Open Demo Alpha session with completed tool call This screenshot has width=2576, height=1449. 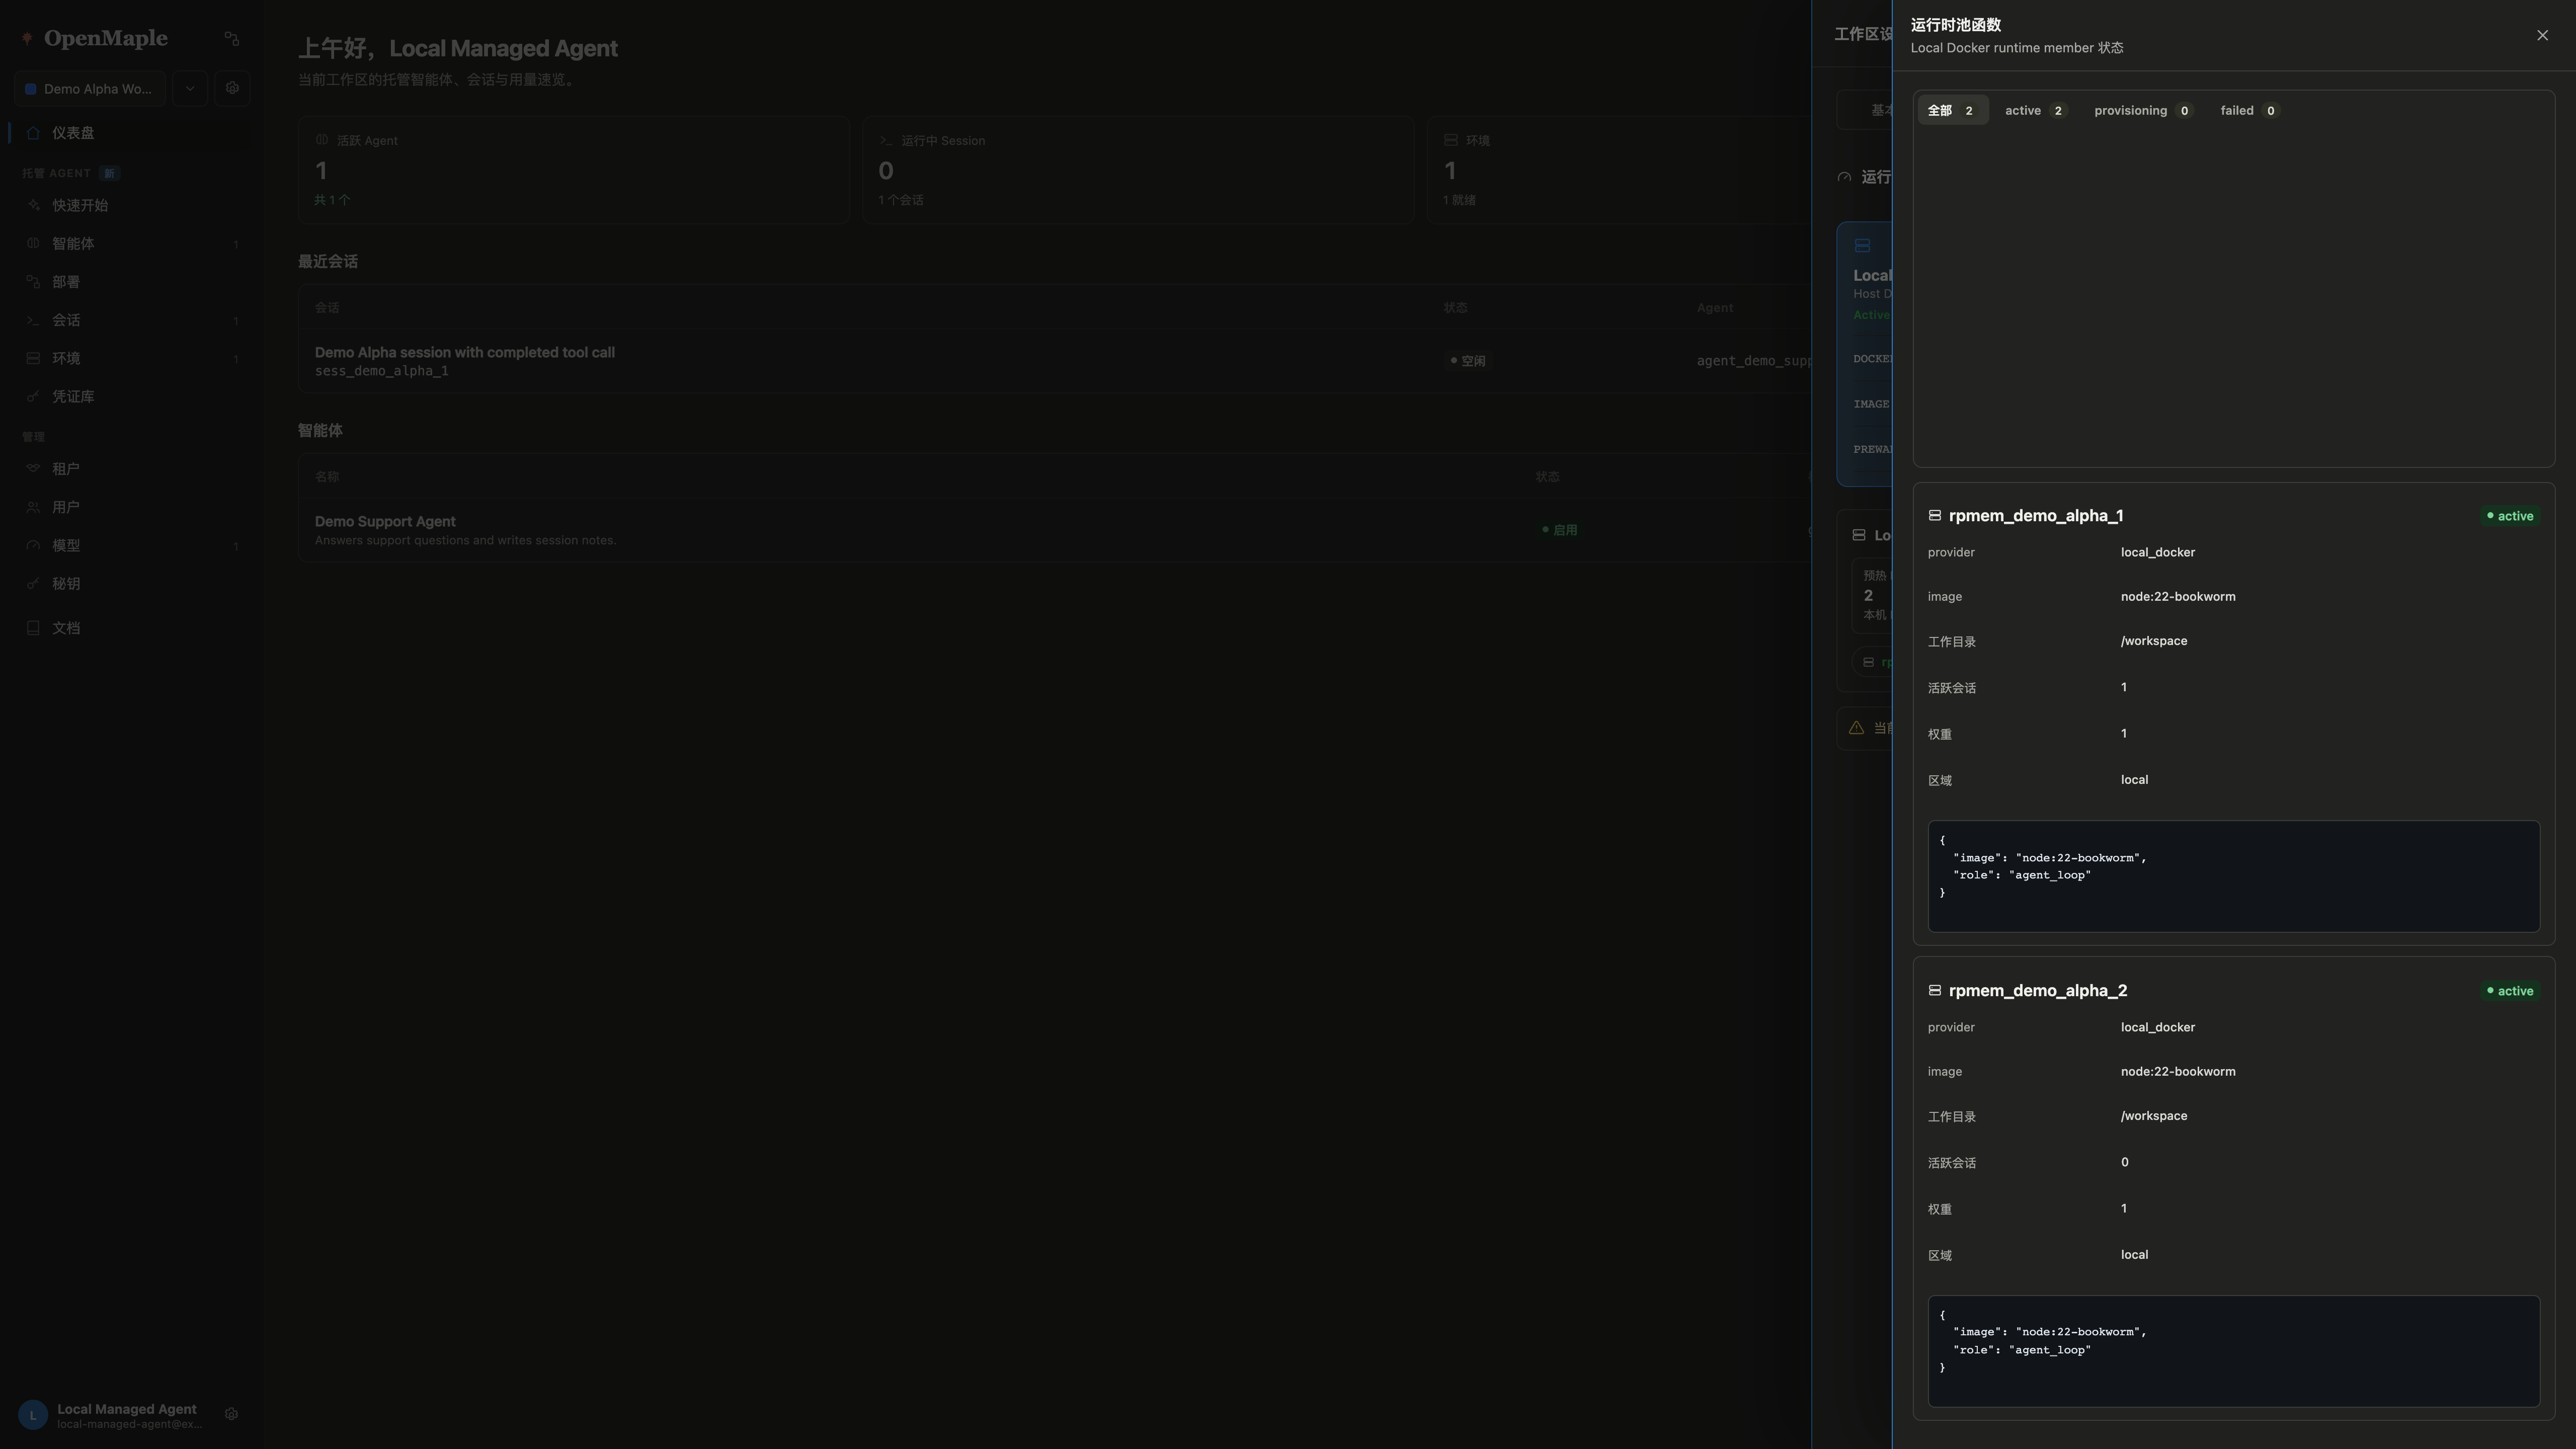tap(465, 353)
